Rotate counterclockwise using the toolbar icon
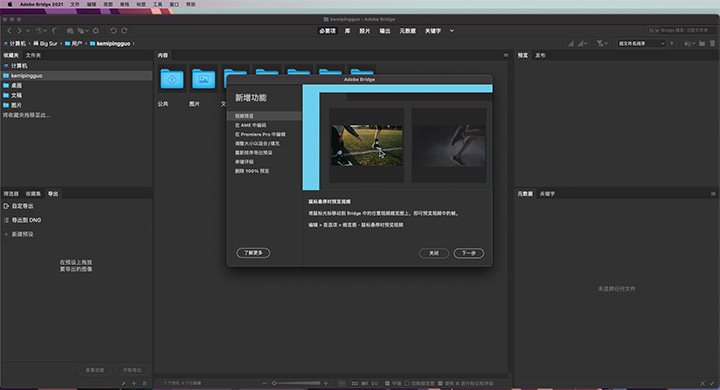The image size is (720, 390). coord(113,31)
